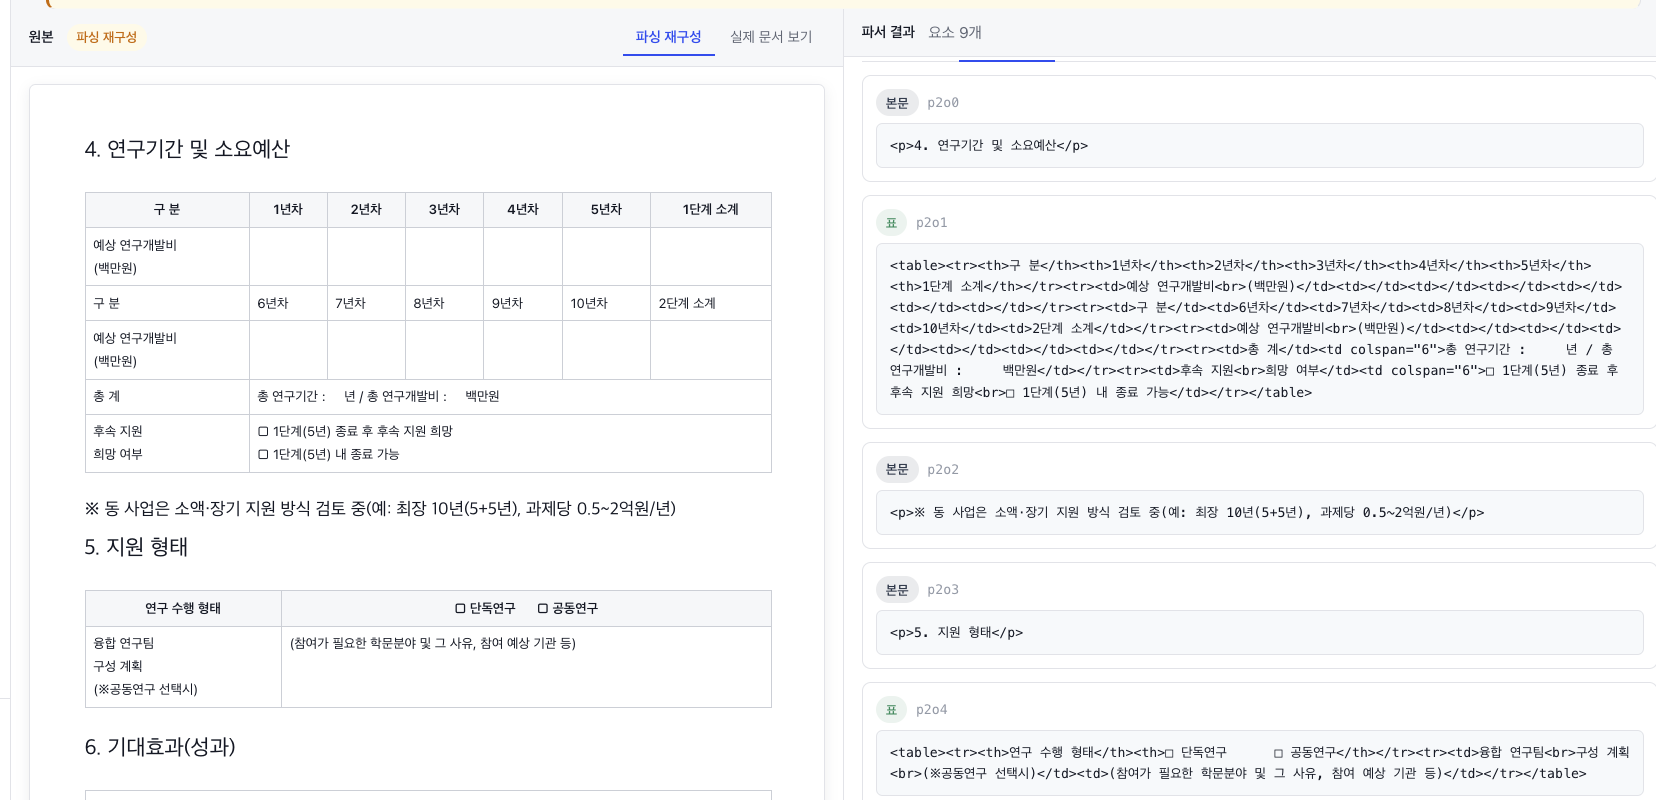The height and width of the screenshot is (800, 1656).
Task: Click the 5년차 column header
Action: 606,210
